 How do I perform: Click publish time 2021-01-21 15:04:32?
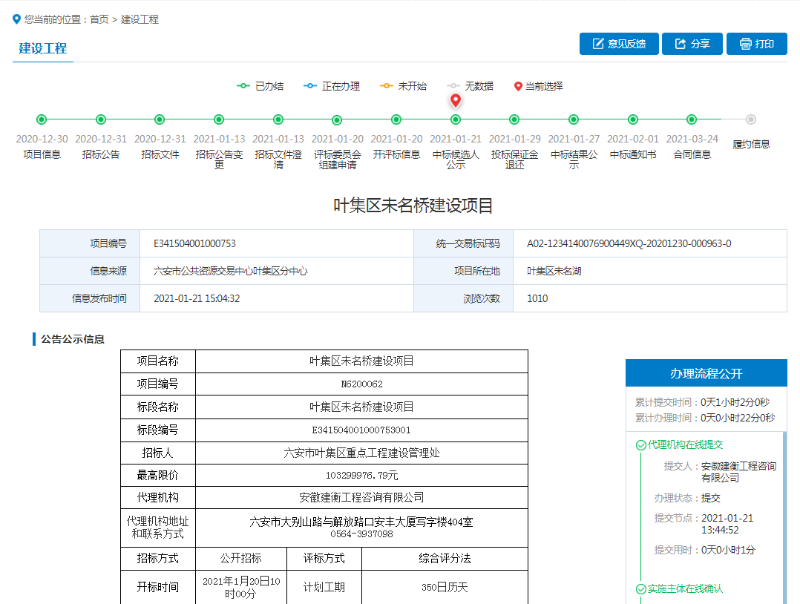point(196,298)
